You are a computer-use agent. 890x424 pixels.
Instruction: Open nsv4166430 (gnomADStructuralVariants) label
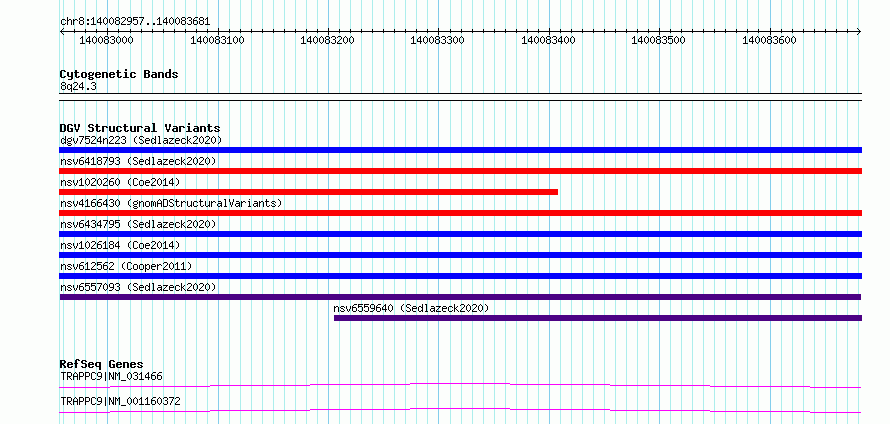click(171, 203)
